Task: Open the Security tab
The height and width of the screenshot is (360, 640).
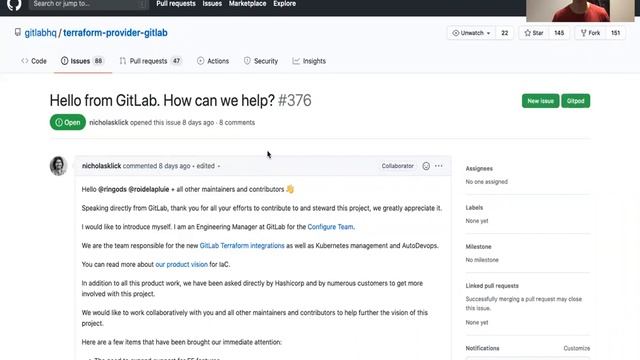Action: pos(261,61)
